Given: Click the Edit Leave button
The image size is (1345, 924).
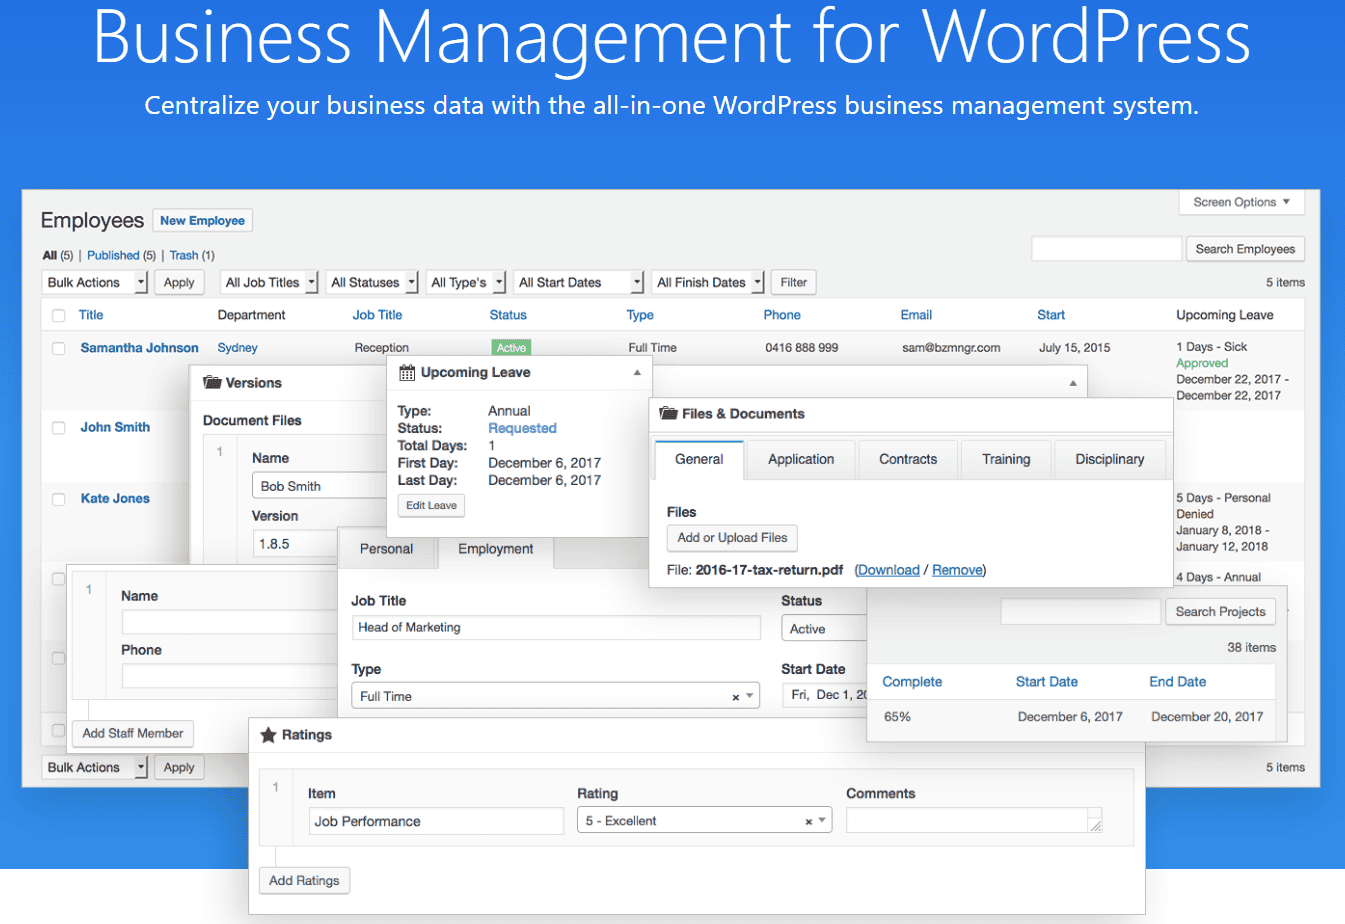Looking at the screenshot, I should (x=431, y=505).
